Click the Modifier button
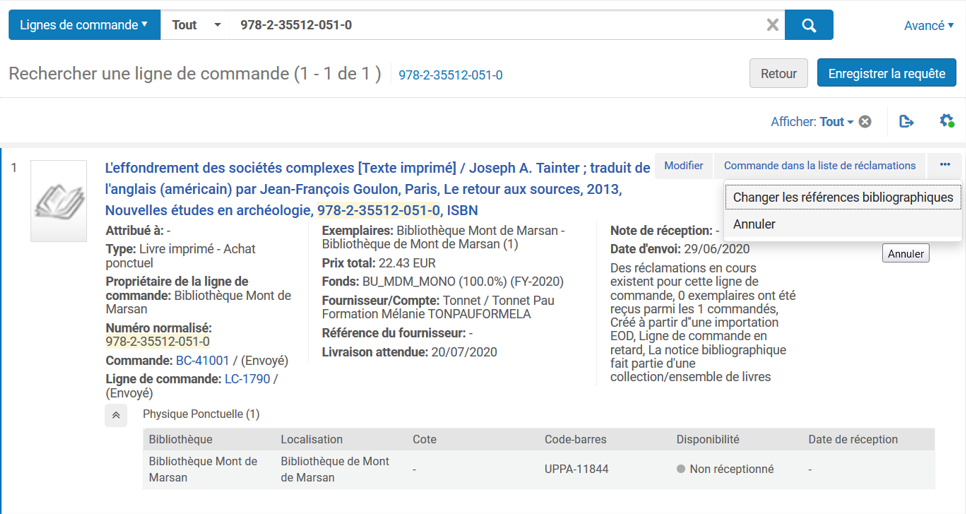966x514 pixels. [684, 165]
